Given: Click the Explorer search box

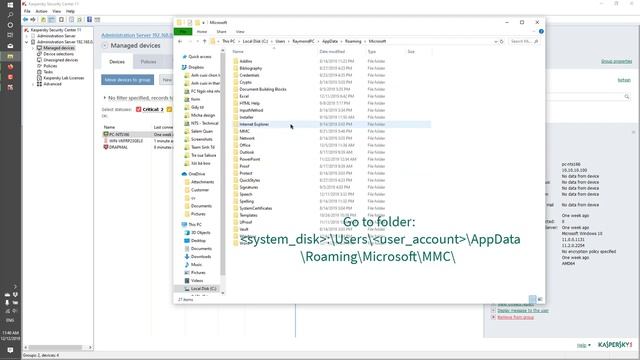Looking at the screenshot, I should click(524, 41).
